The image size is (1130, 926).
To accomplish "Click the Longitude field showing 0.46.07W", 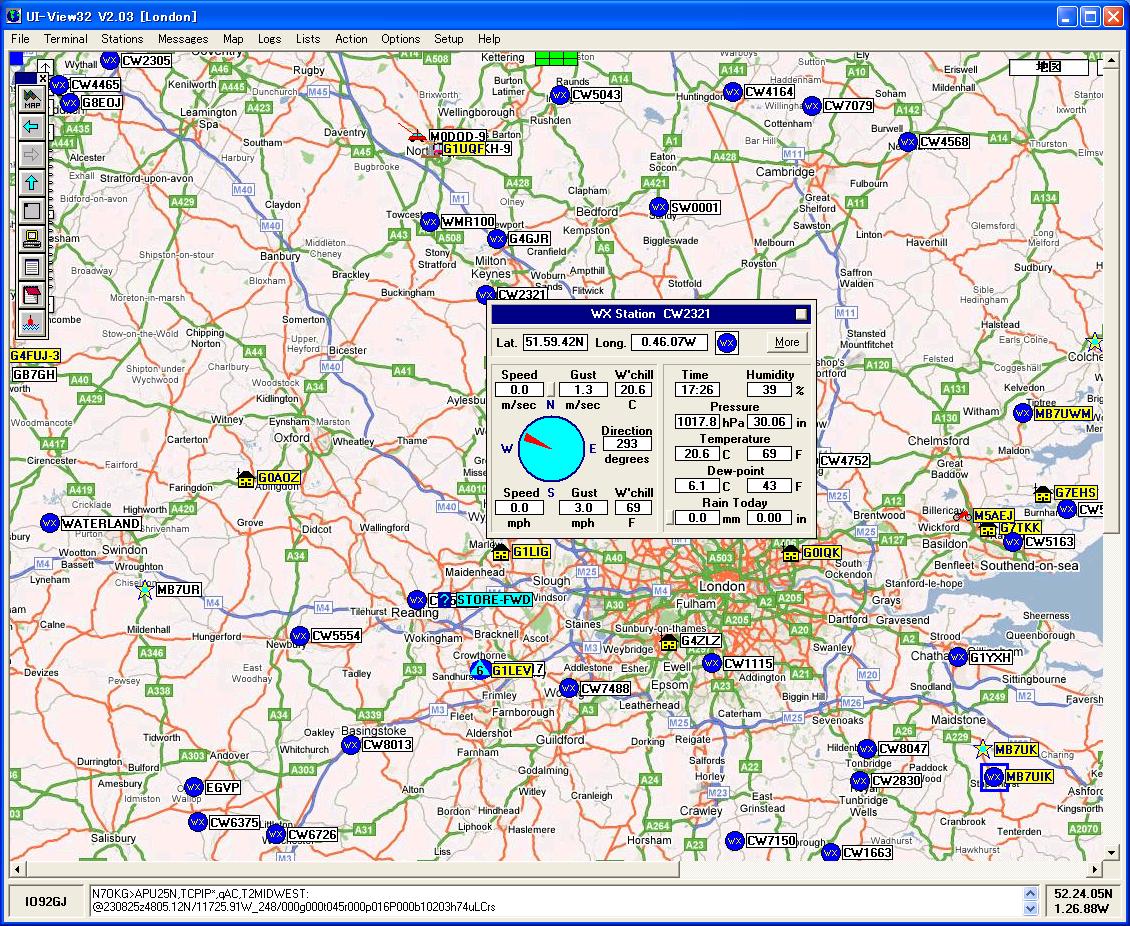I will [x=669, y=342].
